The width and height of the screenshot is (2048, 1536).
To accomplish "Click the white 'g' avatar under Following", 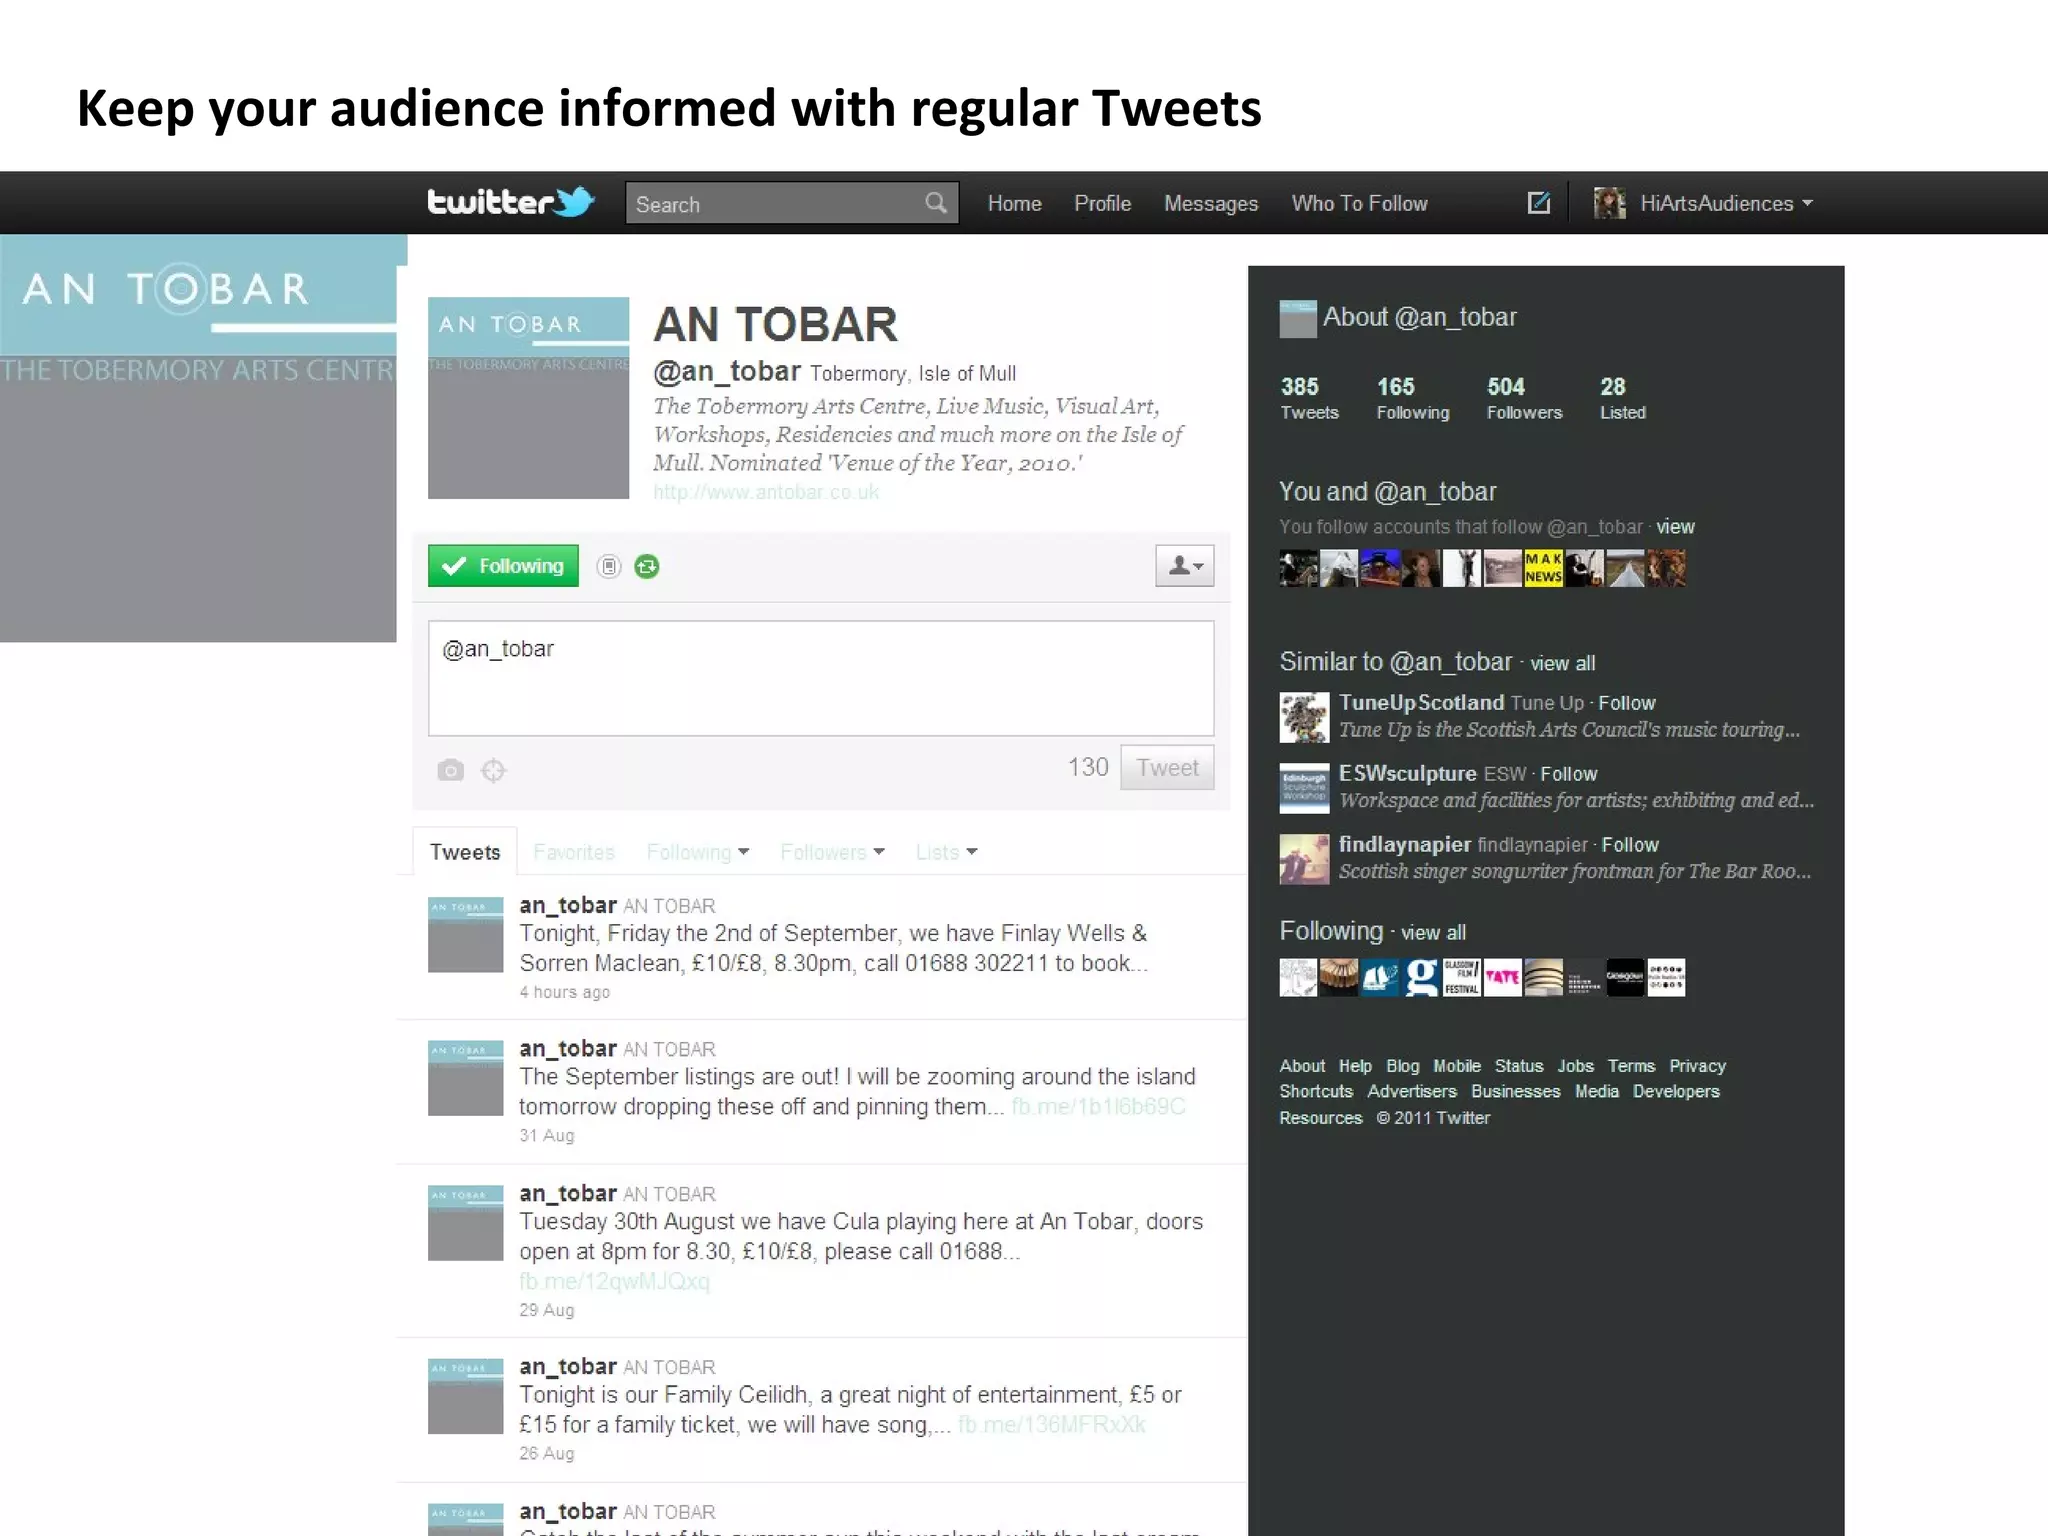I will point(1421,977).
